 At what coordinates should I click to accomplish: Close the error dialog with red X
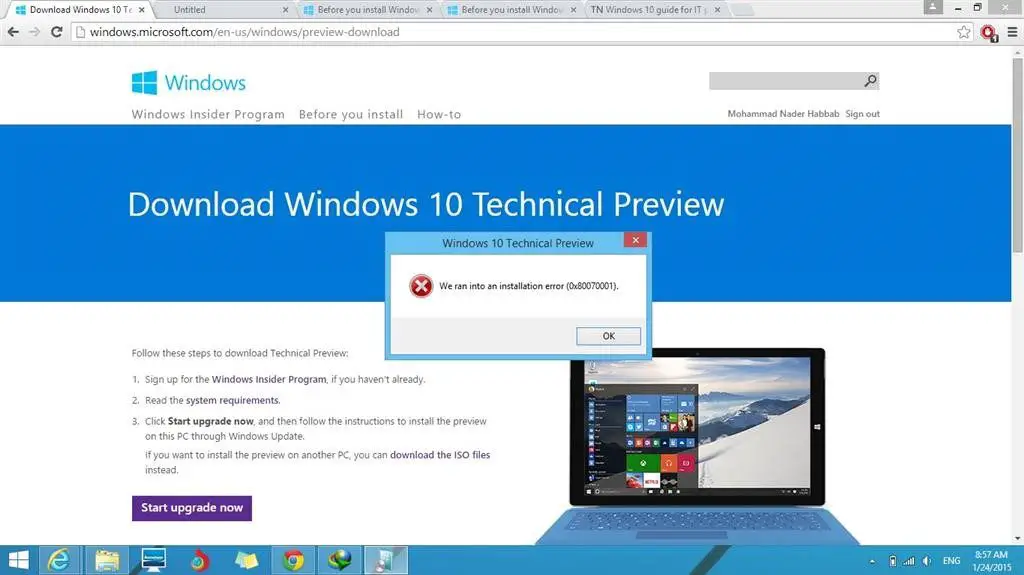tap(635, 240)
